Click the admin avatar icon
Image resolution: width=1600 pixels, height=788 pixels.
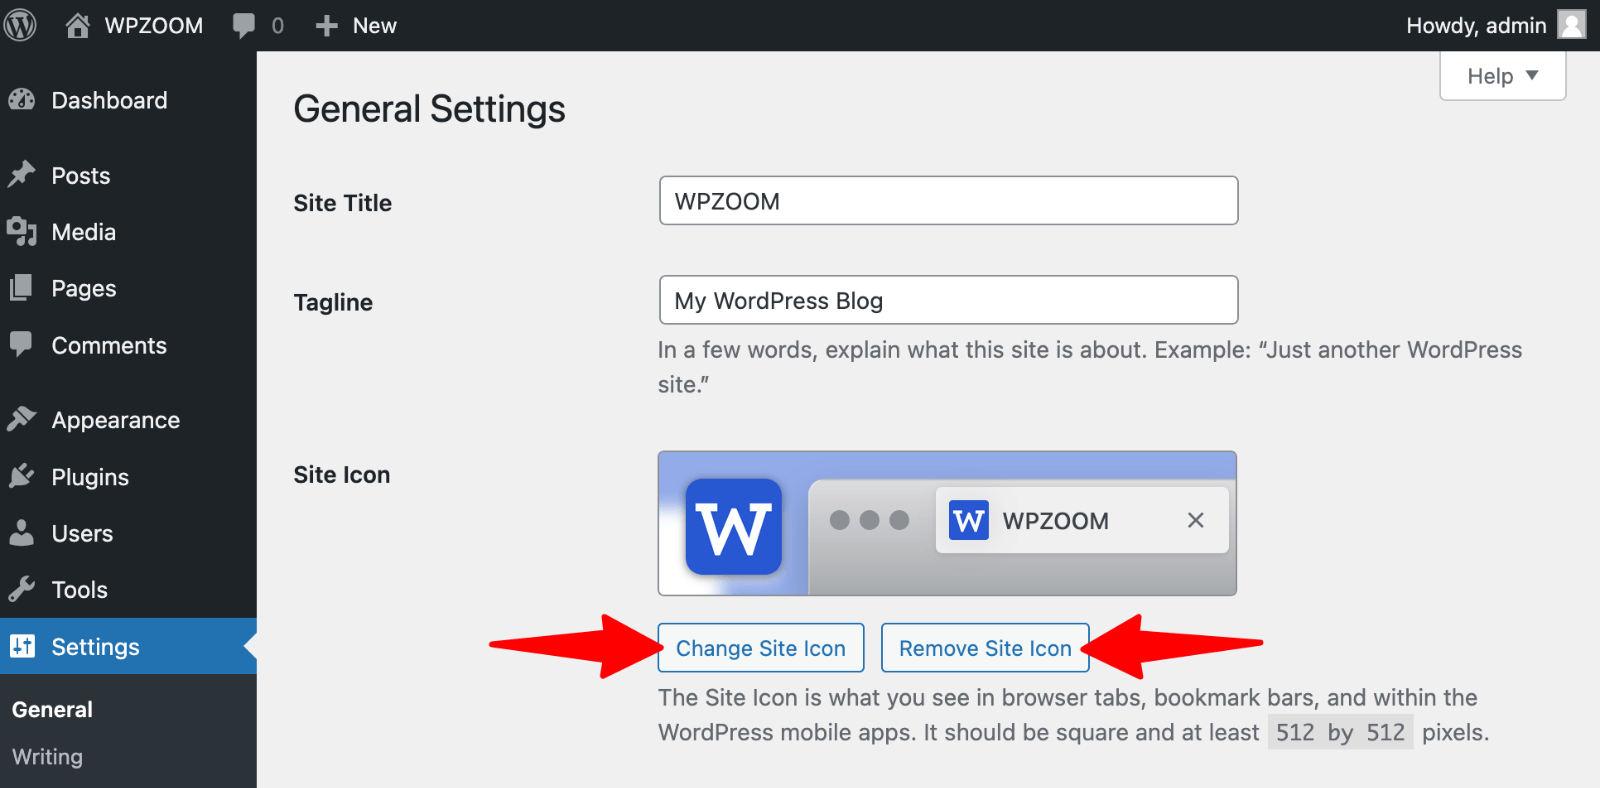point(1572,25)
